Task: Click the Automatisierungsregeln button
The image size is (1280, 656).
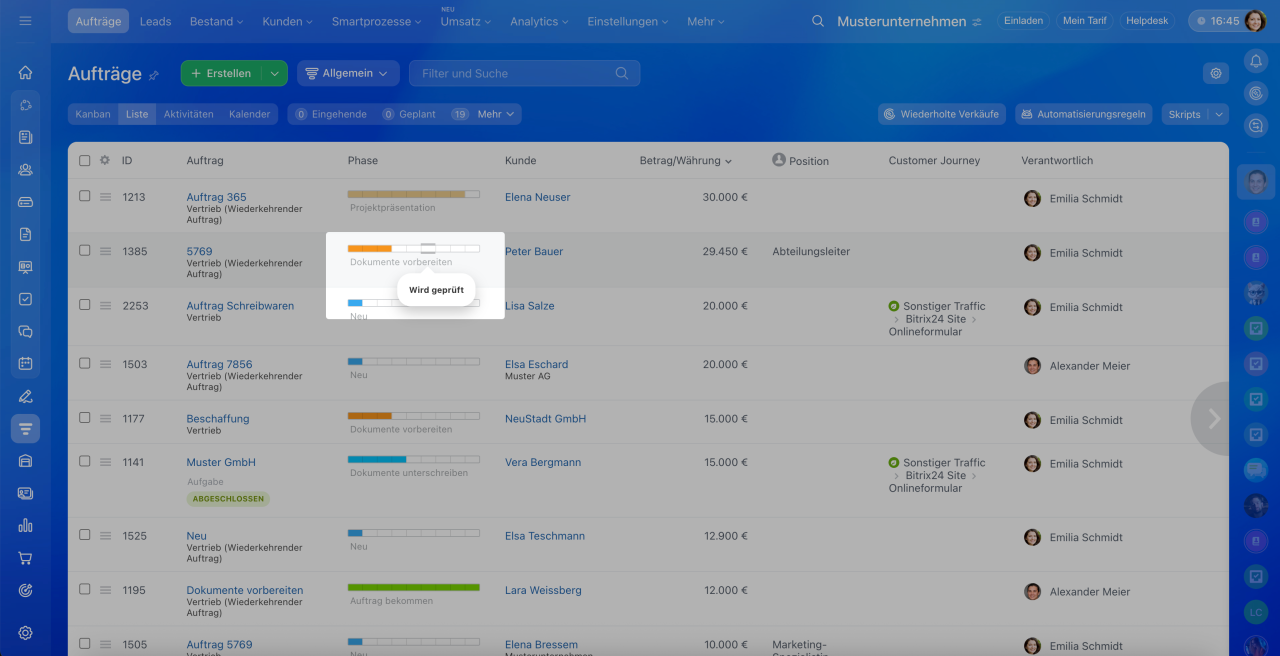Action: [x=1083, y=114]
